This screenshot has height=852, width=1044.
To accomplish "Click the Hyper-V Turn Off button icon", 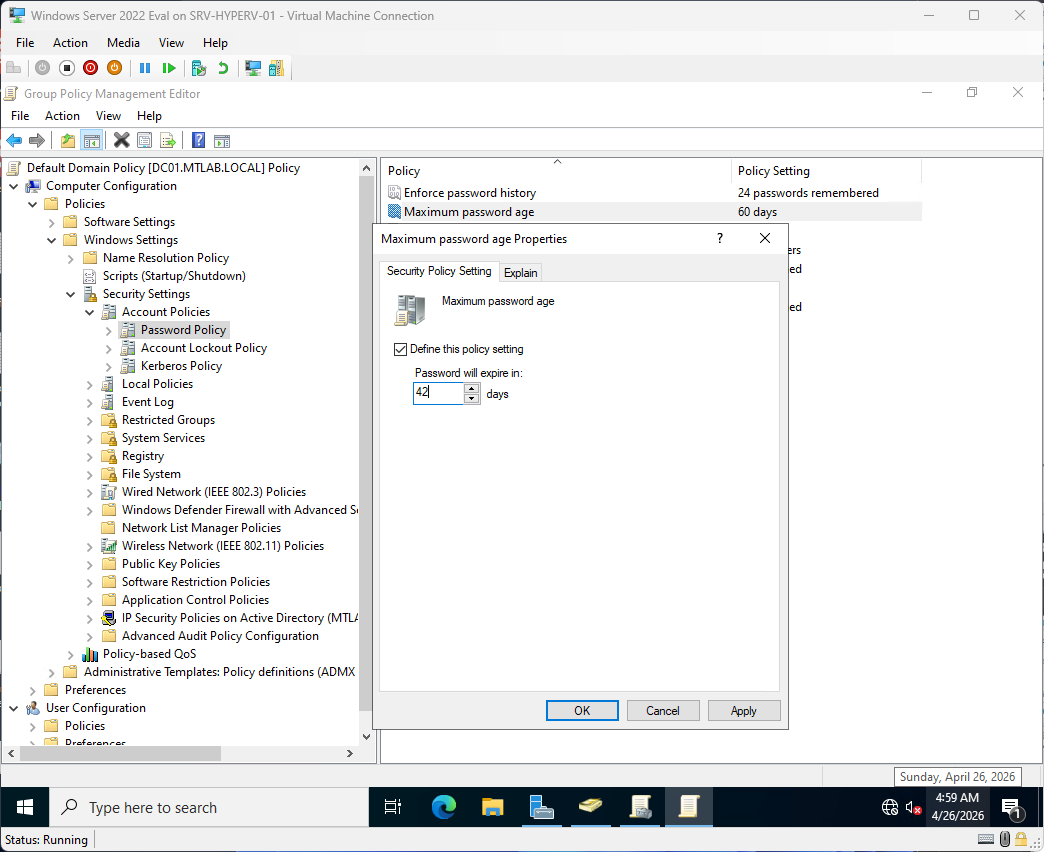I will coord(67,68).
